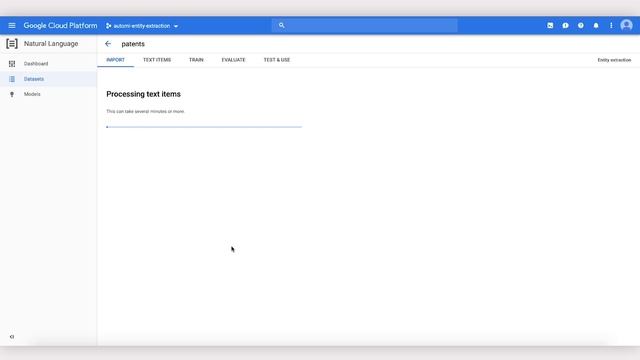Open the hamburger navigation menu
Viewport: 640px width, 360px height.
[x=12, y=26]
